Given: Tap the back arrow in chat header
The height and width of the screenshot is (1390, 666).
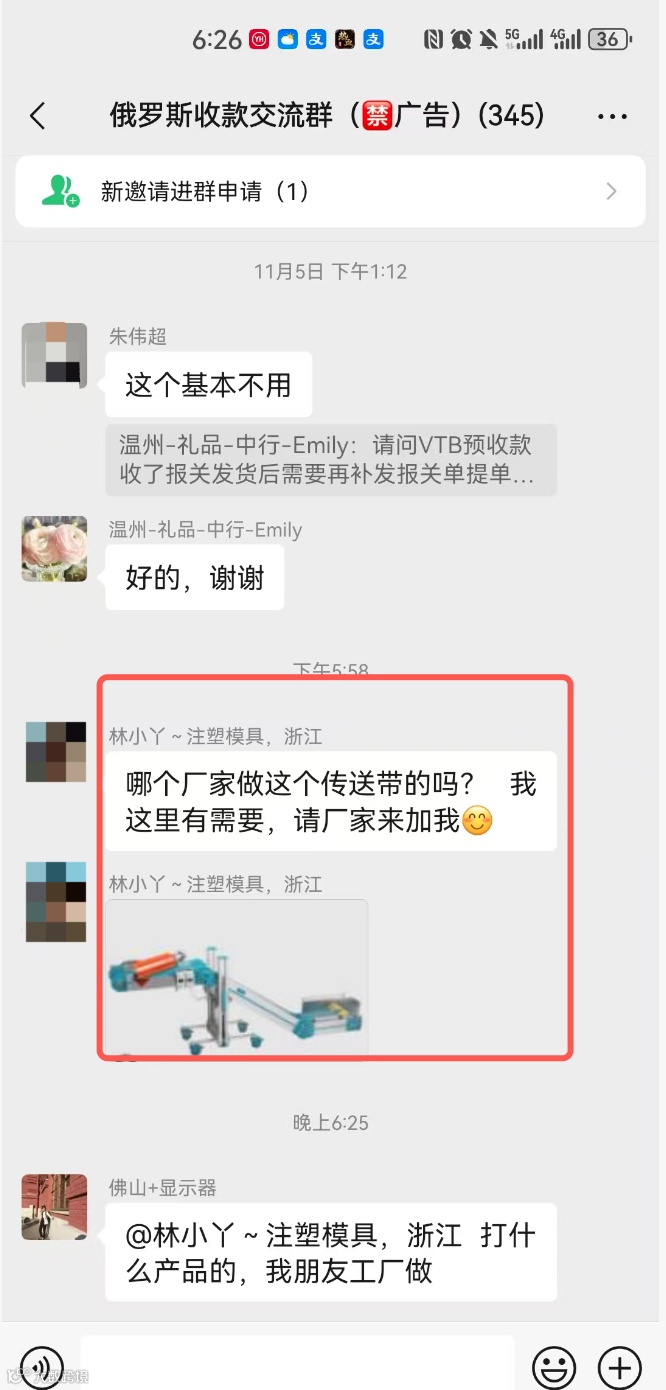Looking at the screenshot, I should point(38,116).
